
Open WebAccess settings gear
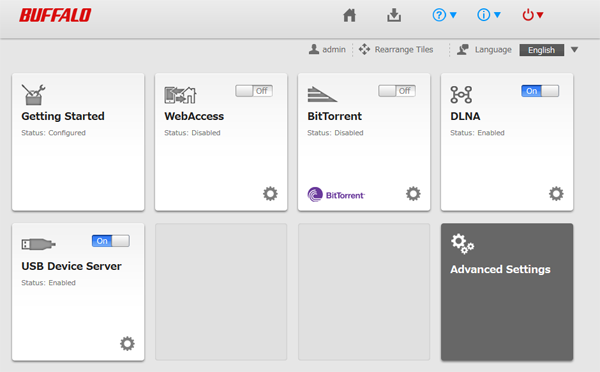pos(270,194)
